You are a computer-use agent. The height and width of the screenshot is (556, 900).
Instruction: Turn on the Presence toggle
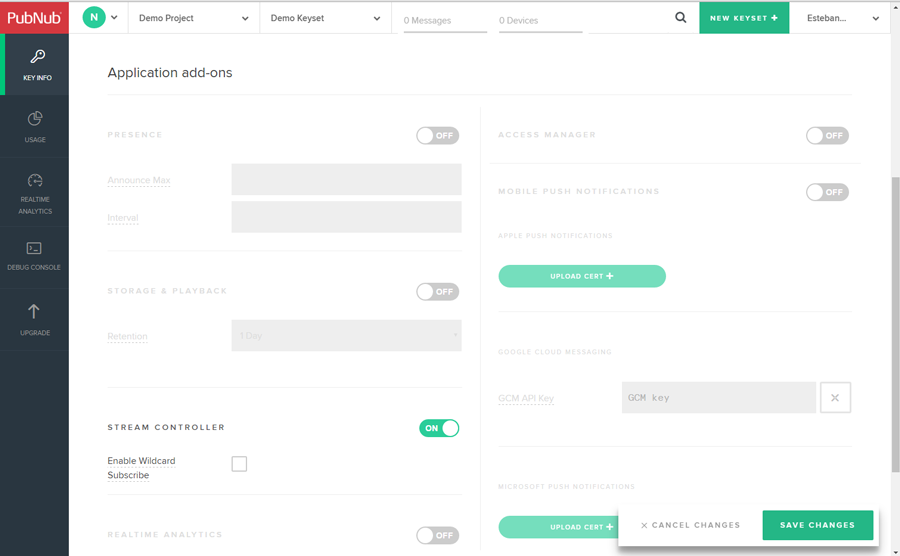coord(437,136)
